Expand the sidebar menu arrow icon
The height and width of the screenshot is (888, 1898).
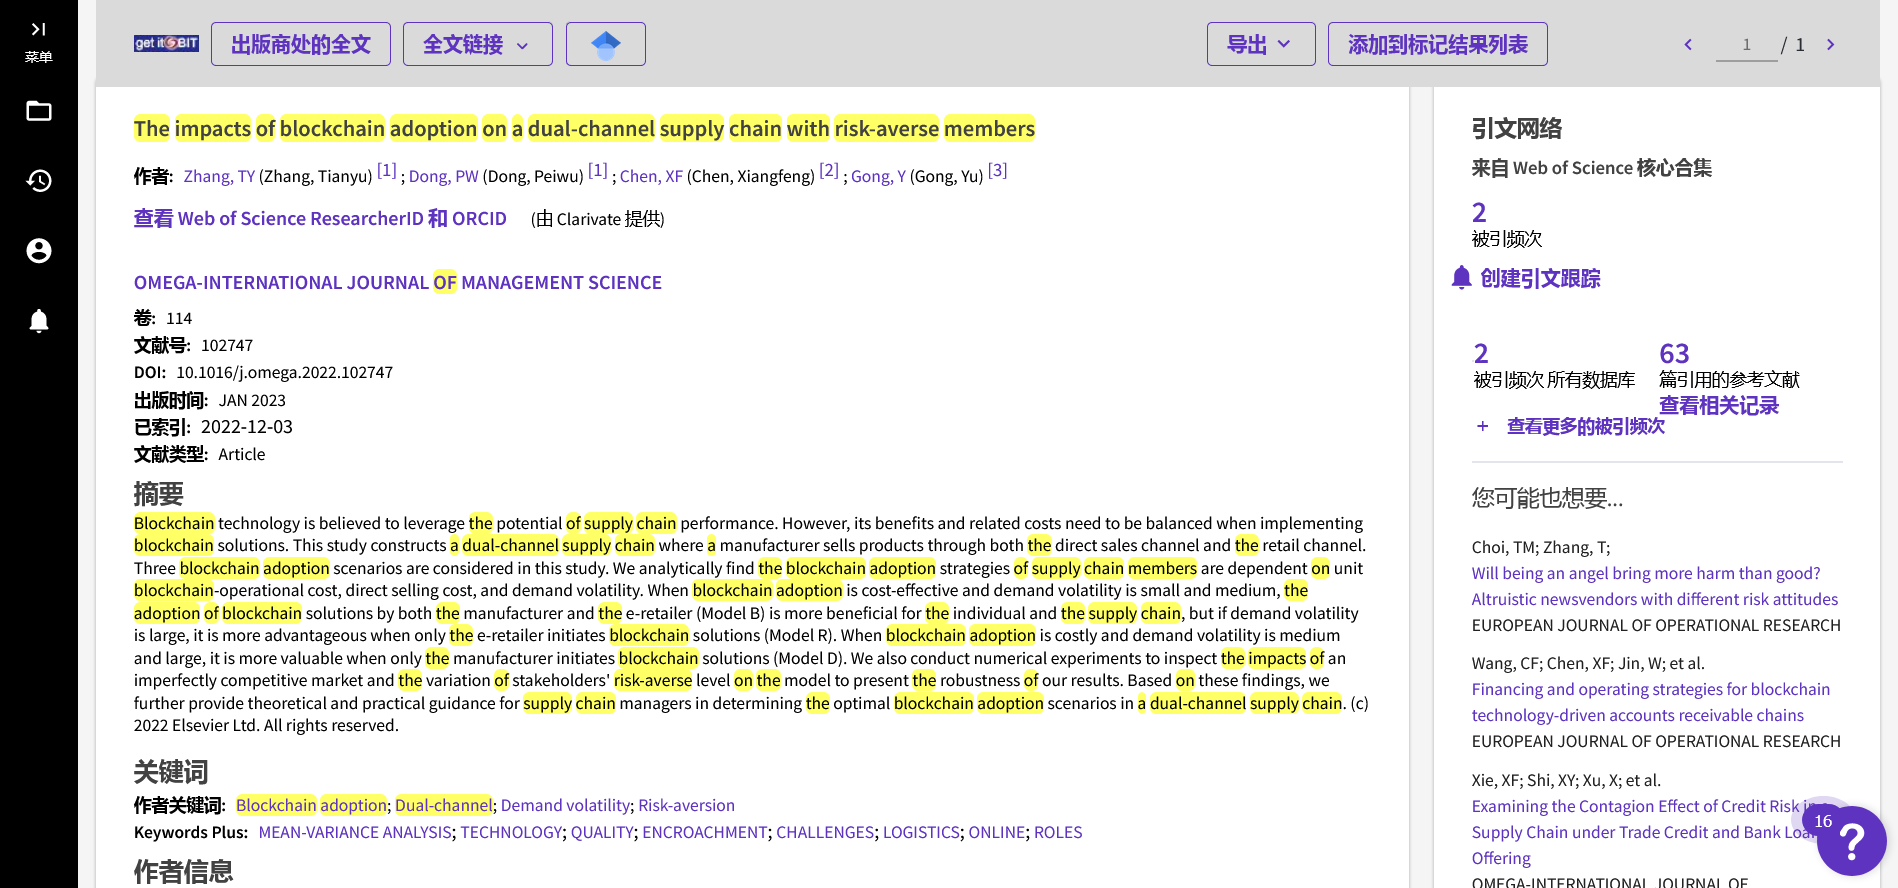pyautogui.click(x=38, y=30)
